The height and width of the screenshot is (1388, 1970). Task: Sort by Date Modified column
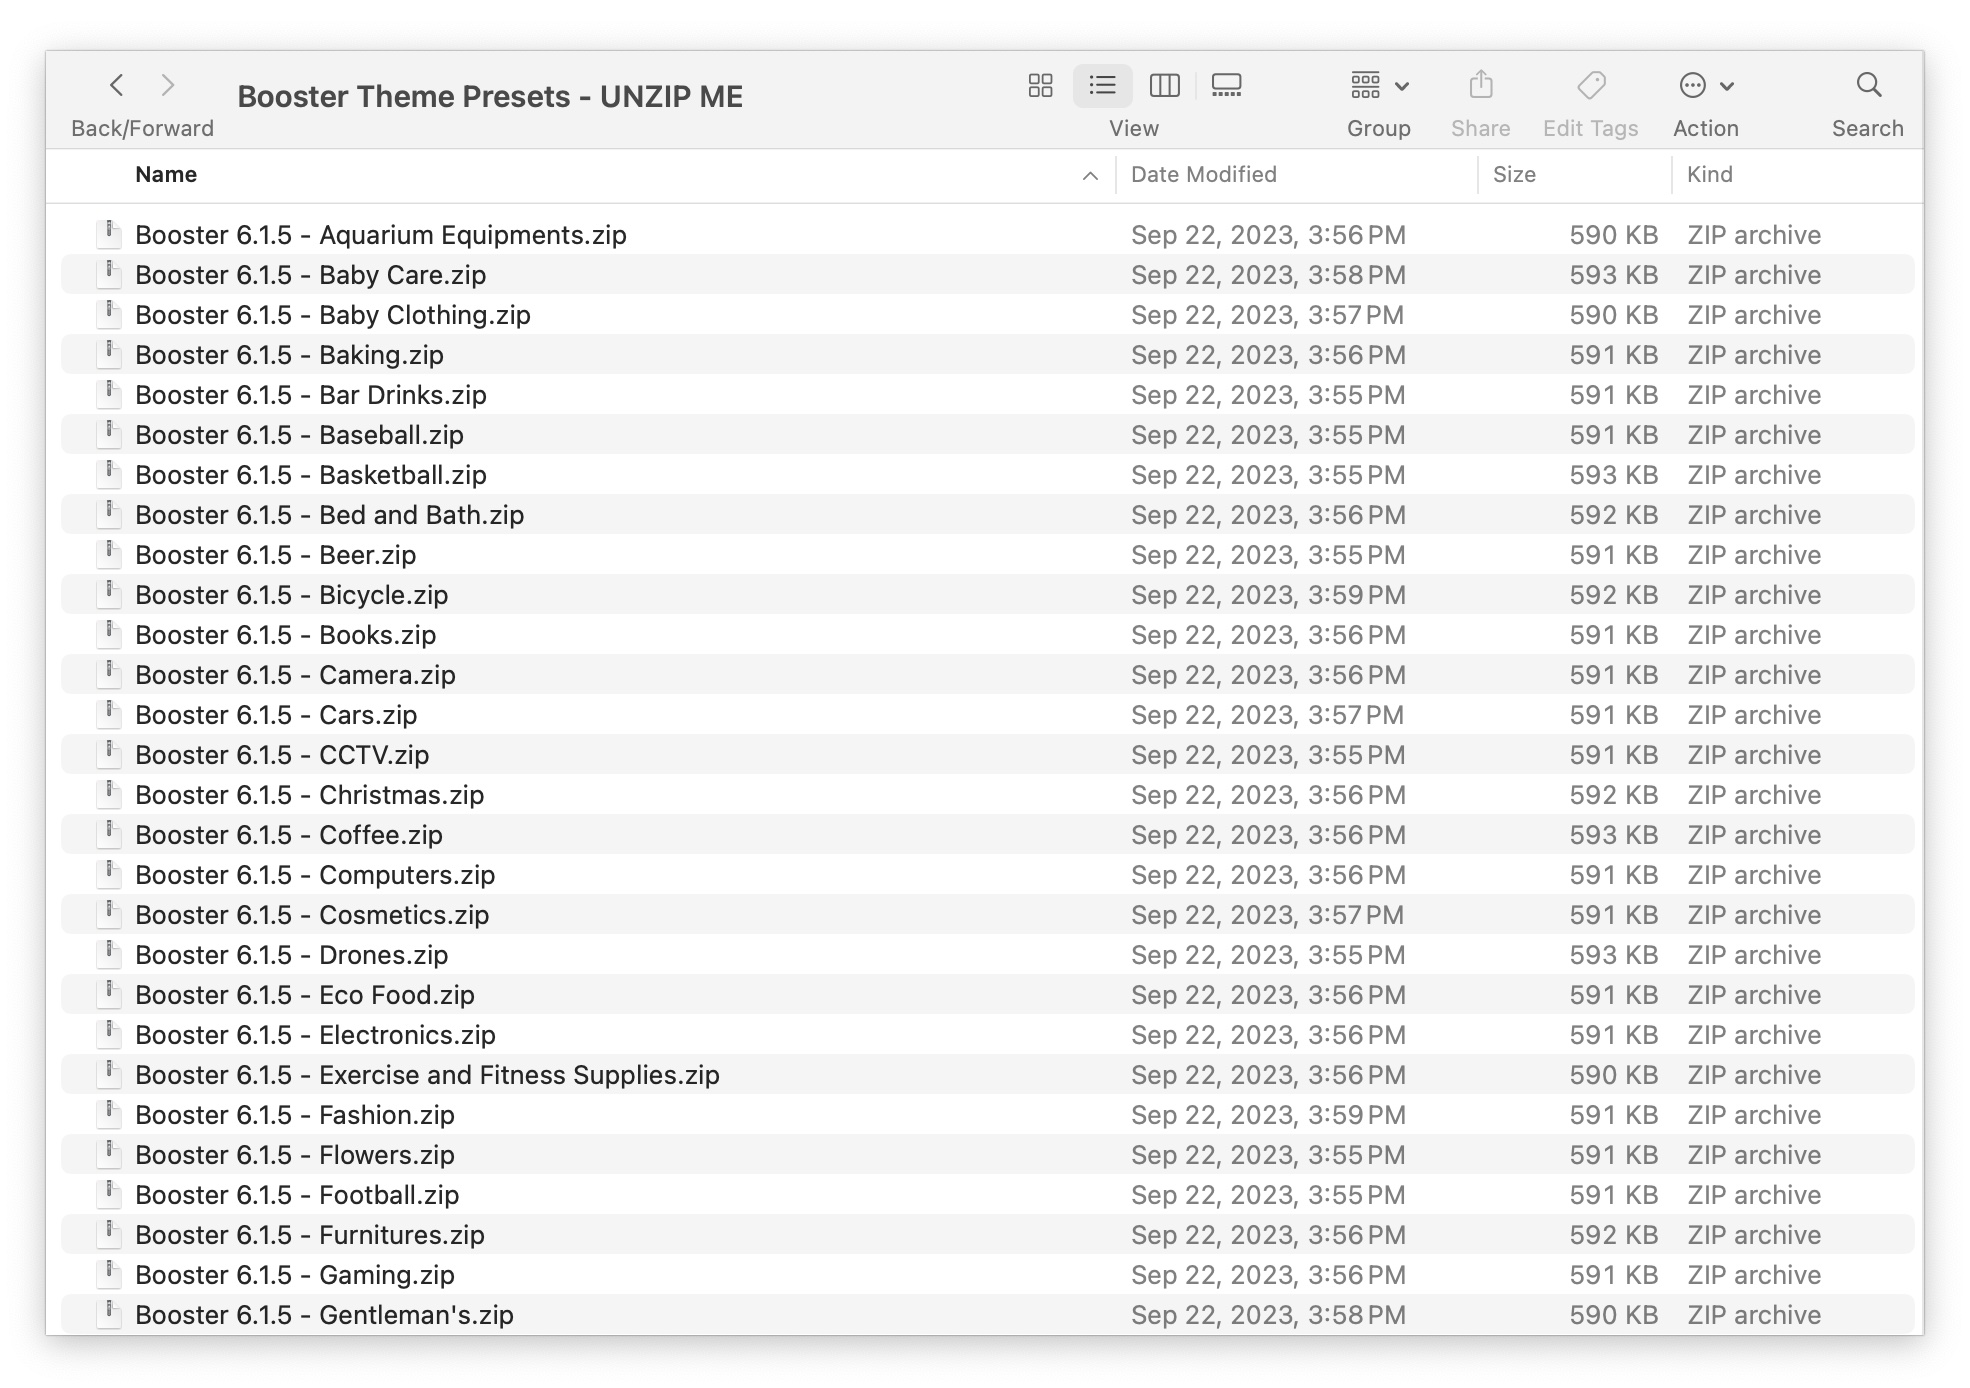coord(1203,175)
